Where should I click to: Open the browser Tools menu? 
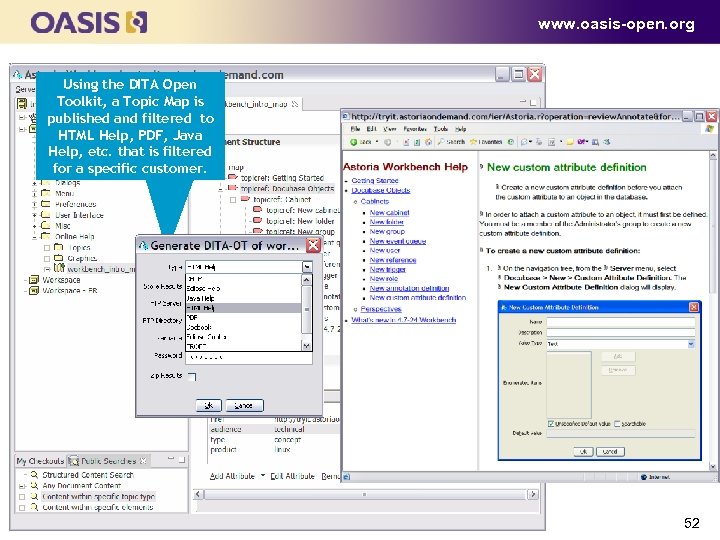coord(441,129)
